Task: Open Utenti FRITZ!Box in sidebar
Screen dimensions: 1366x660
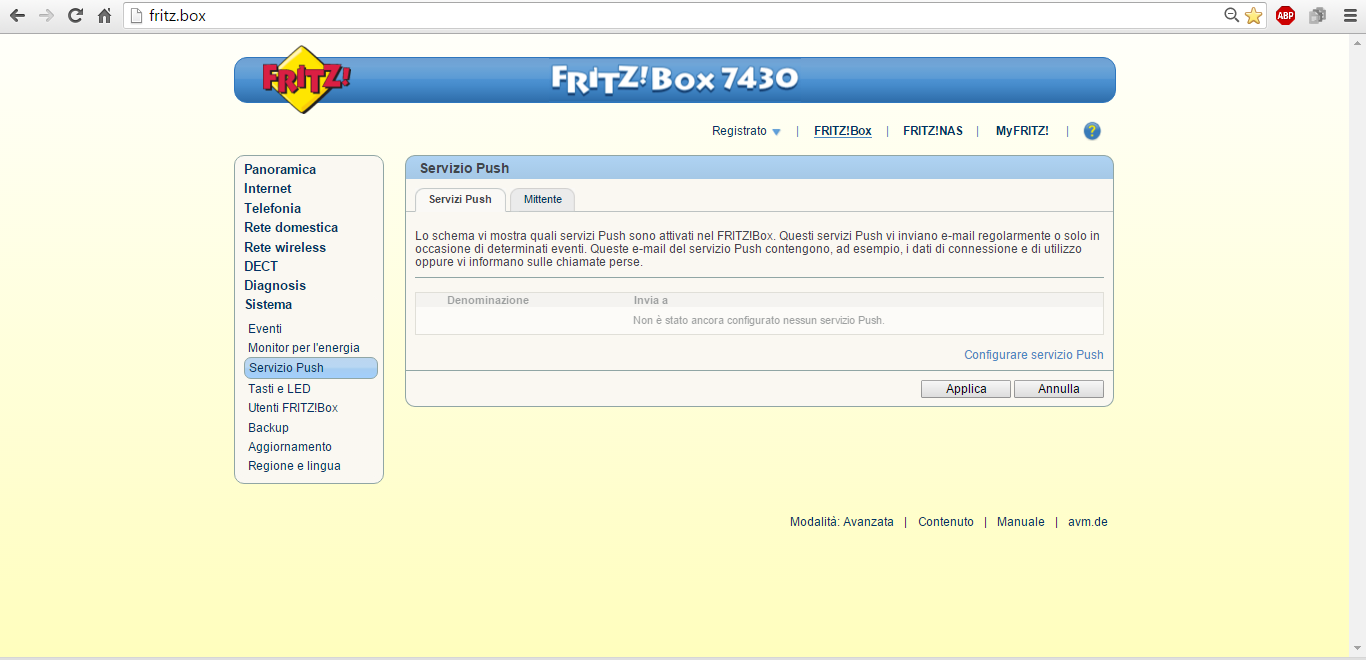Action: point(293,408)
